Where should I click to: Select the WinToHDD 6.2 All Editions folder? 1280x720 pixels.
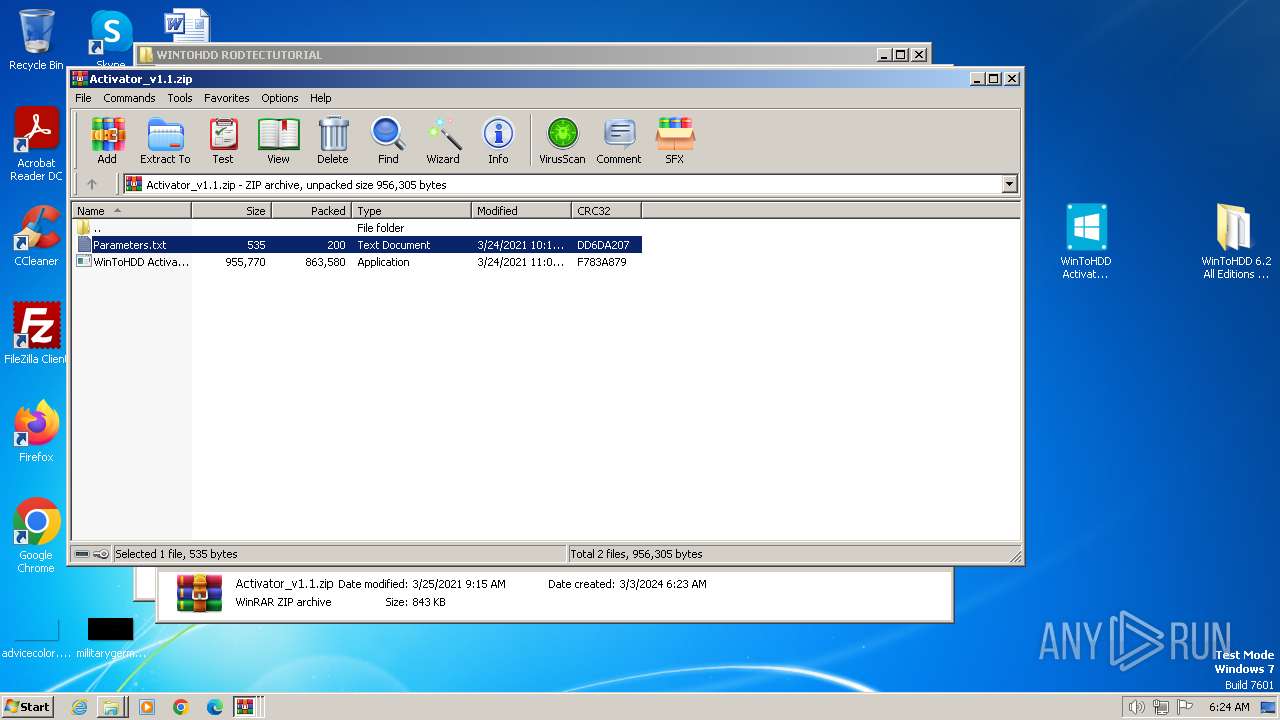pos(1236,241)
